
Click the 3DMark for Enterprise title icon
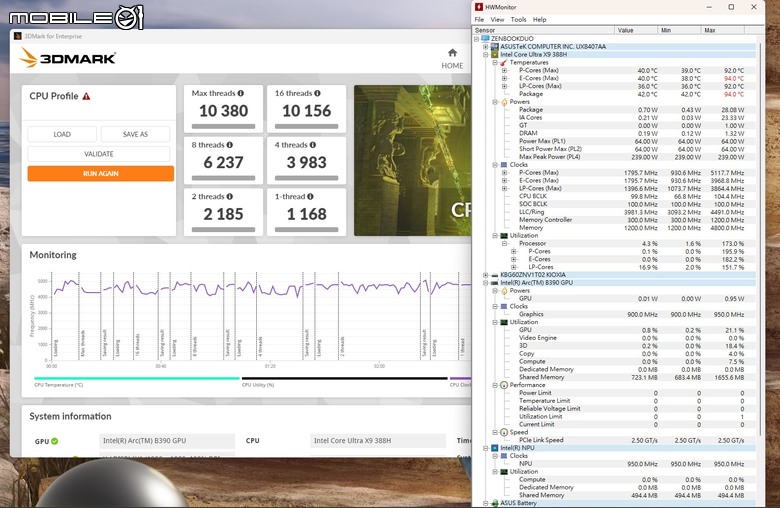pyautogui.click(x=18, y=36)
